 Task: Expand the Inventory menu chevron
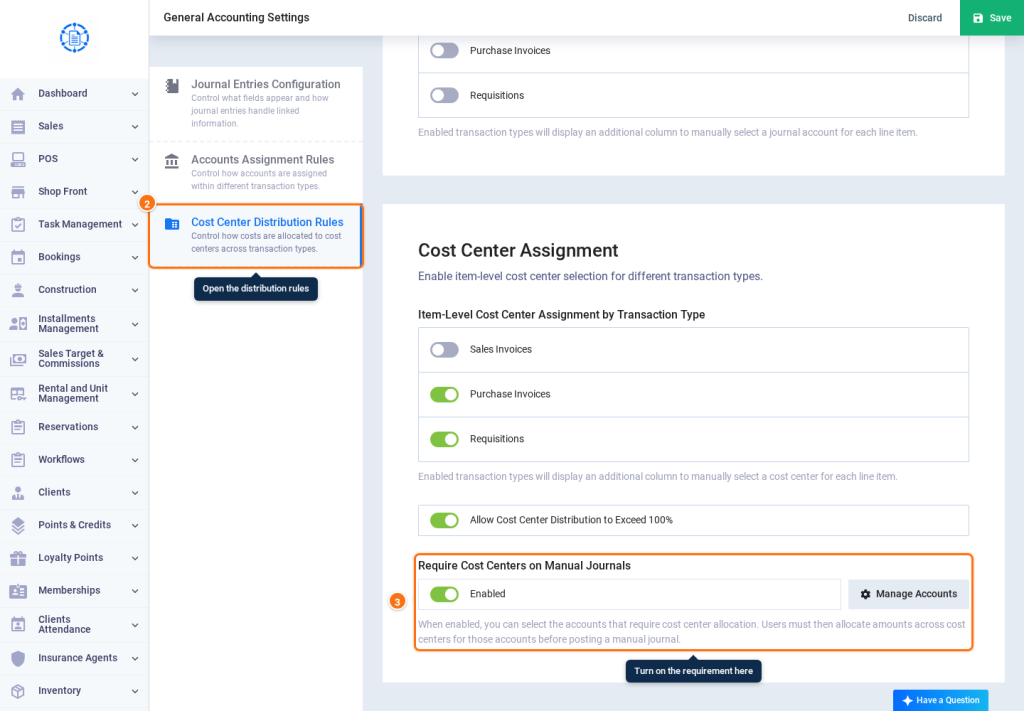pos(135,691)
